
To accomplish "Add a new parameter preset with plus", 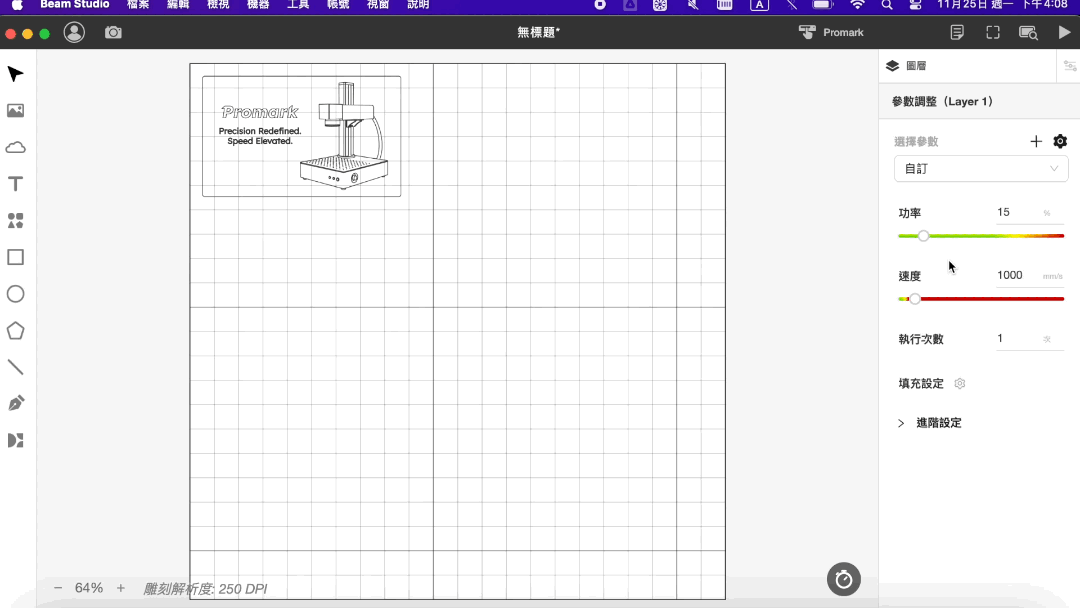I will click(1036, 141).
